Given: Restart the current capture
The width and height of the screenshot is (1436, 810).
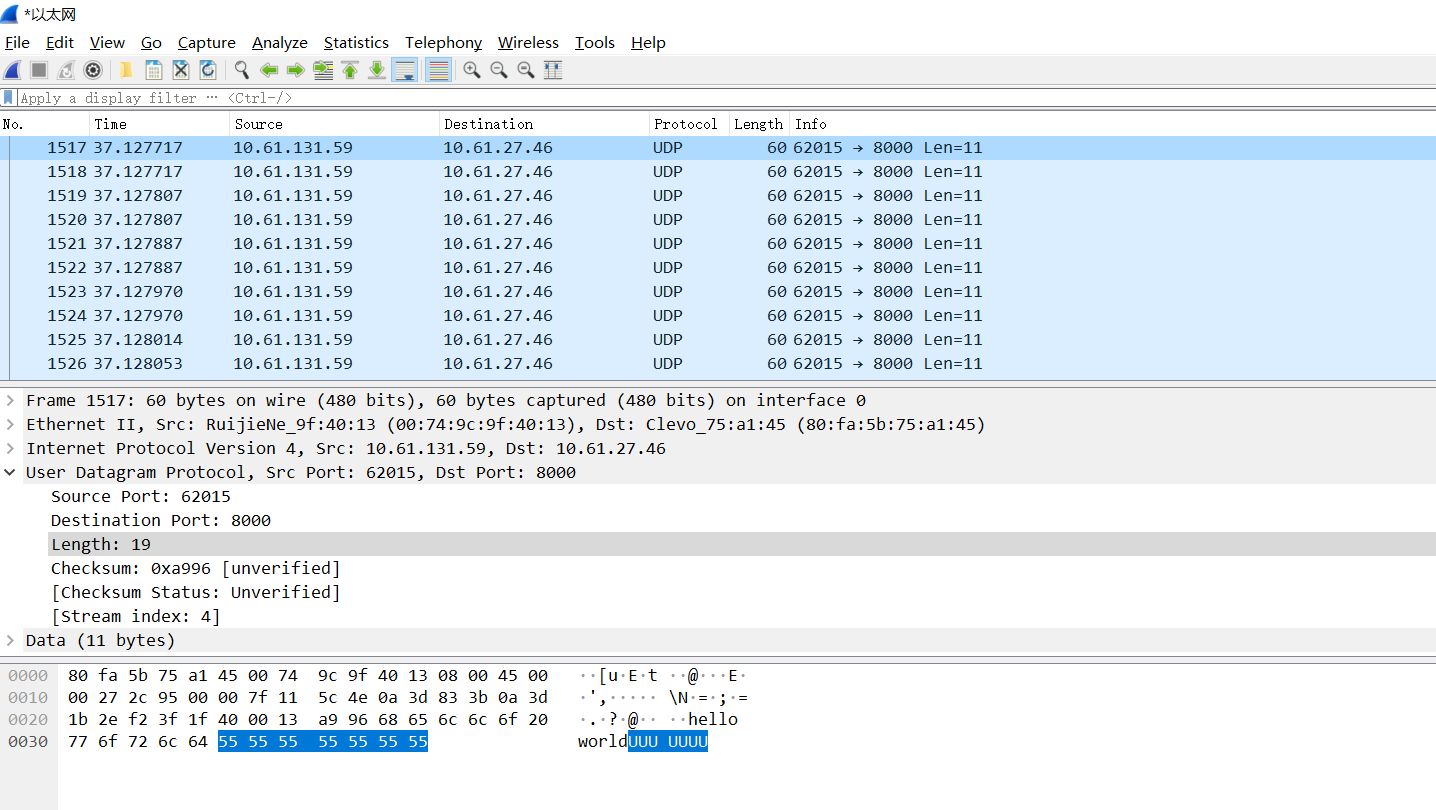Looking at the screenshot, I should click(66, 70).
